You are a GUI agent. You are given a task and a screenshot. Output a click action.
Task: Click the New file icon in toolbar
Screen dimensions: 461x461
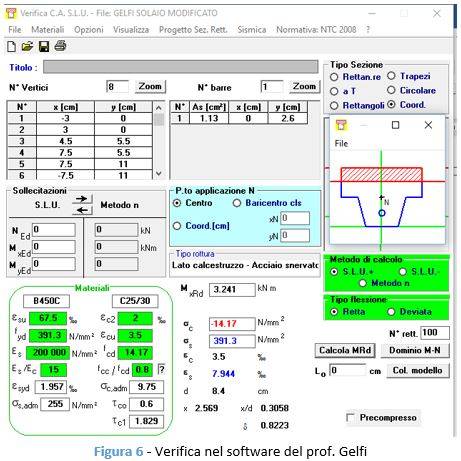point(11,46)
